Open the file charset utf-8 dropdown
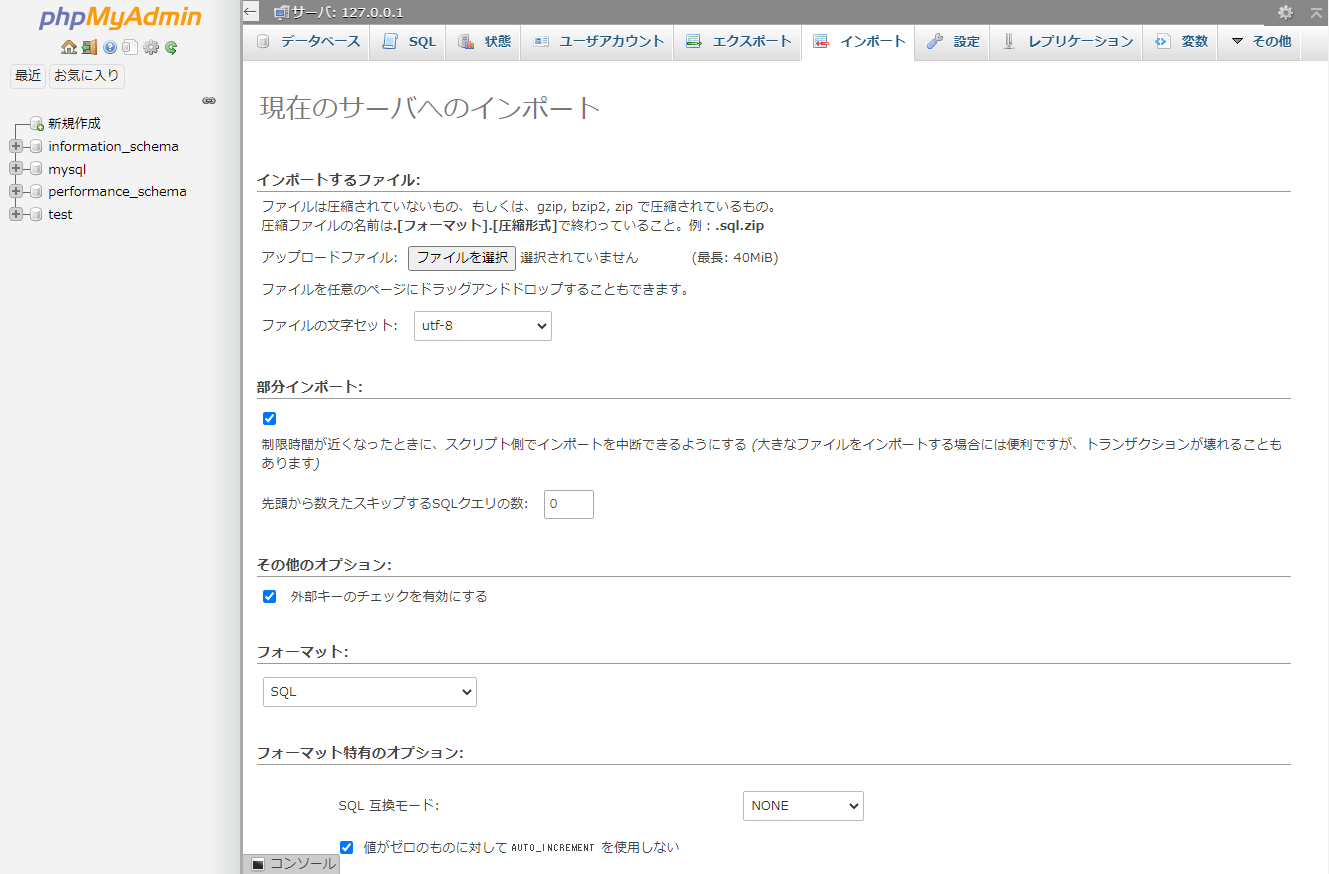 pyautogui.click(x=482, y=326)
